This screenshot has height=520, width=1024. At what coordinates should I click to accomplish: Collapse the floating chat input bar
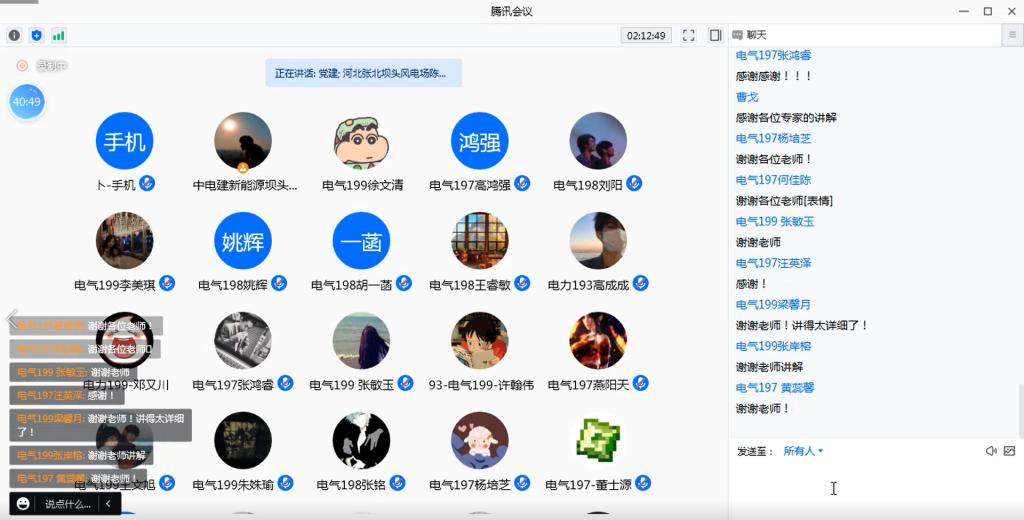[x=108, y=504]
